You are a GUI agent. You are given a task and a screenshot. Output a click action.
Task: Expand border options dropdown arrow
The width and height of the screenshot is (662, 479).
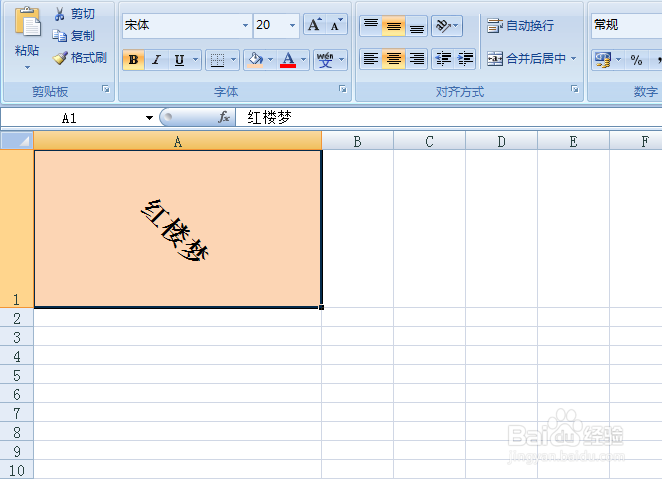233,60
